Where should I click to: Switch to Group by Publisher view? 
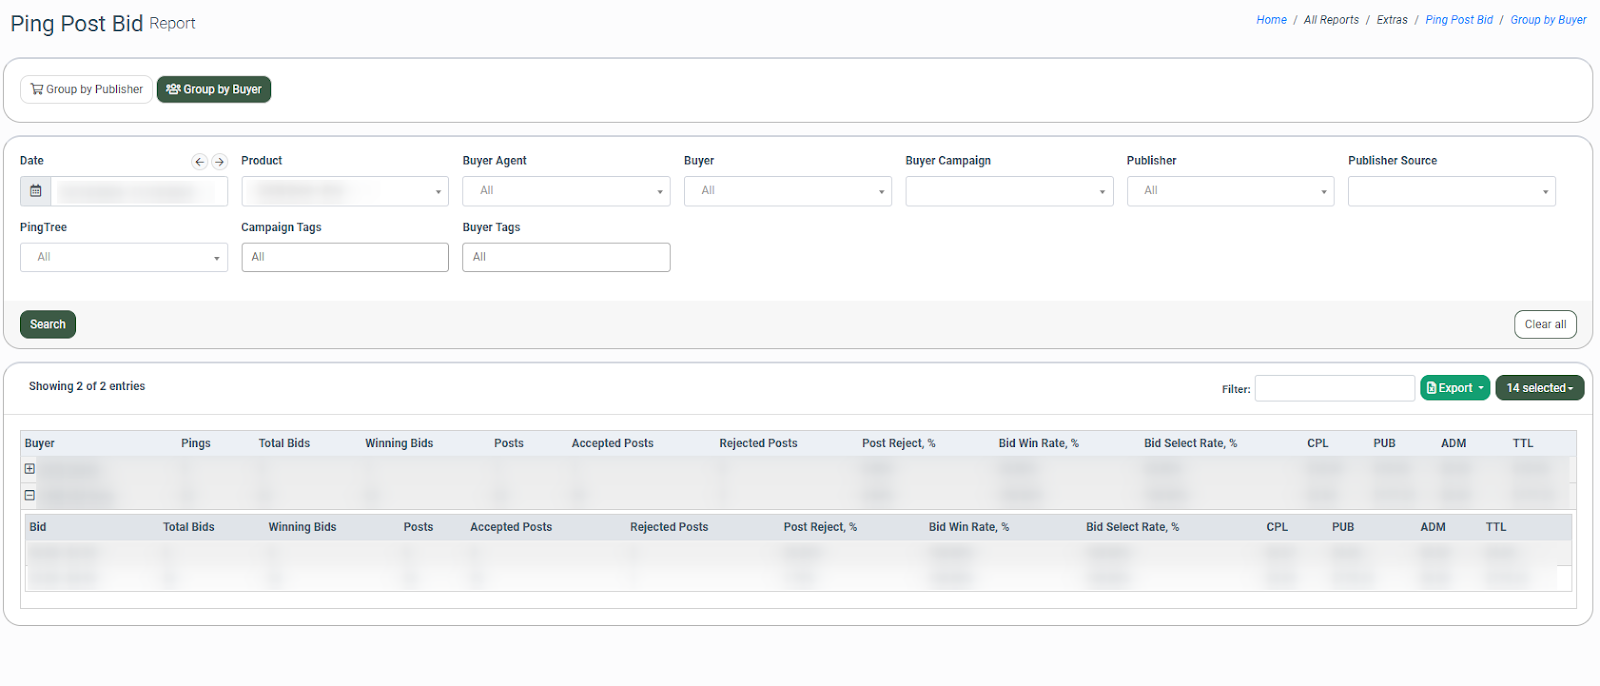[x=87, y=89]
